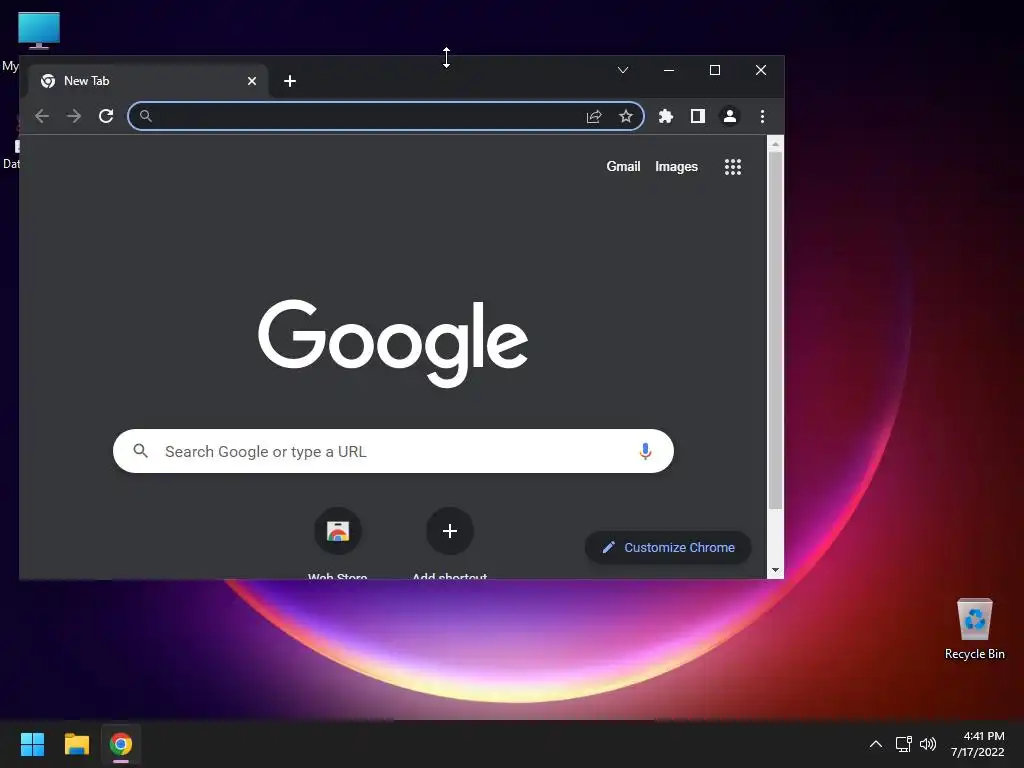Click the vertical scrollbar thumb

775,330
